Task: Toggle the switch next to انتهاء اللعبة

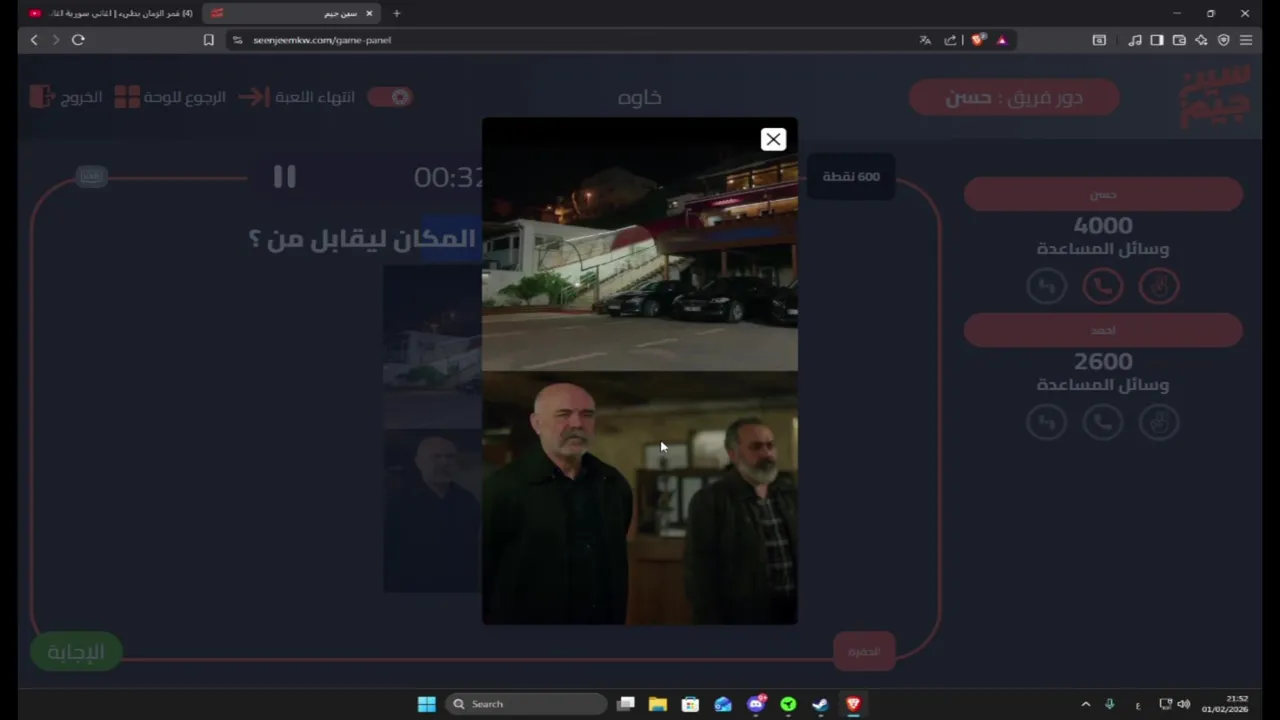Action: coord(390,97)
